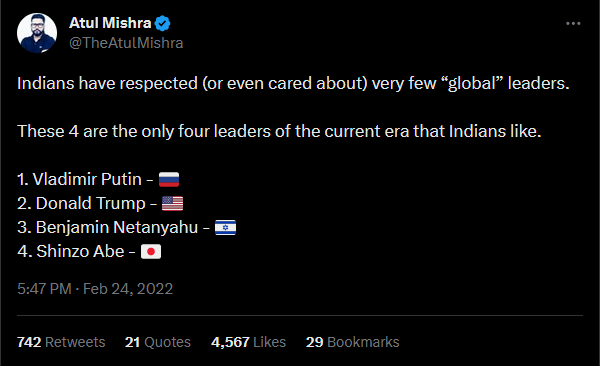
Task: Open Atul Mishra's profile picture
Action: [x=37, y=33]
